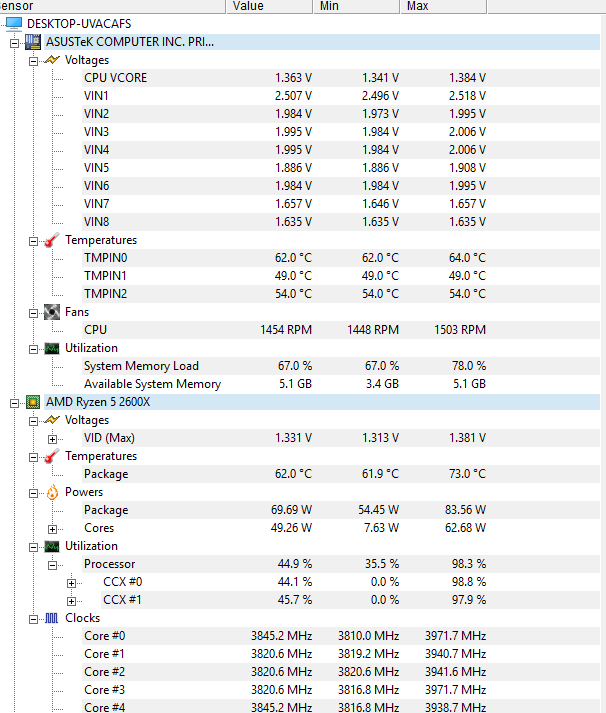This screenshot has height=713, width=606.
Task: Select the Core #1 clock row
Action: (x=341, y=654)
